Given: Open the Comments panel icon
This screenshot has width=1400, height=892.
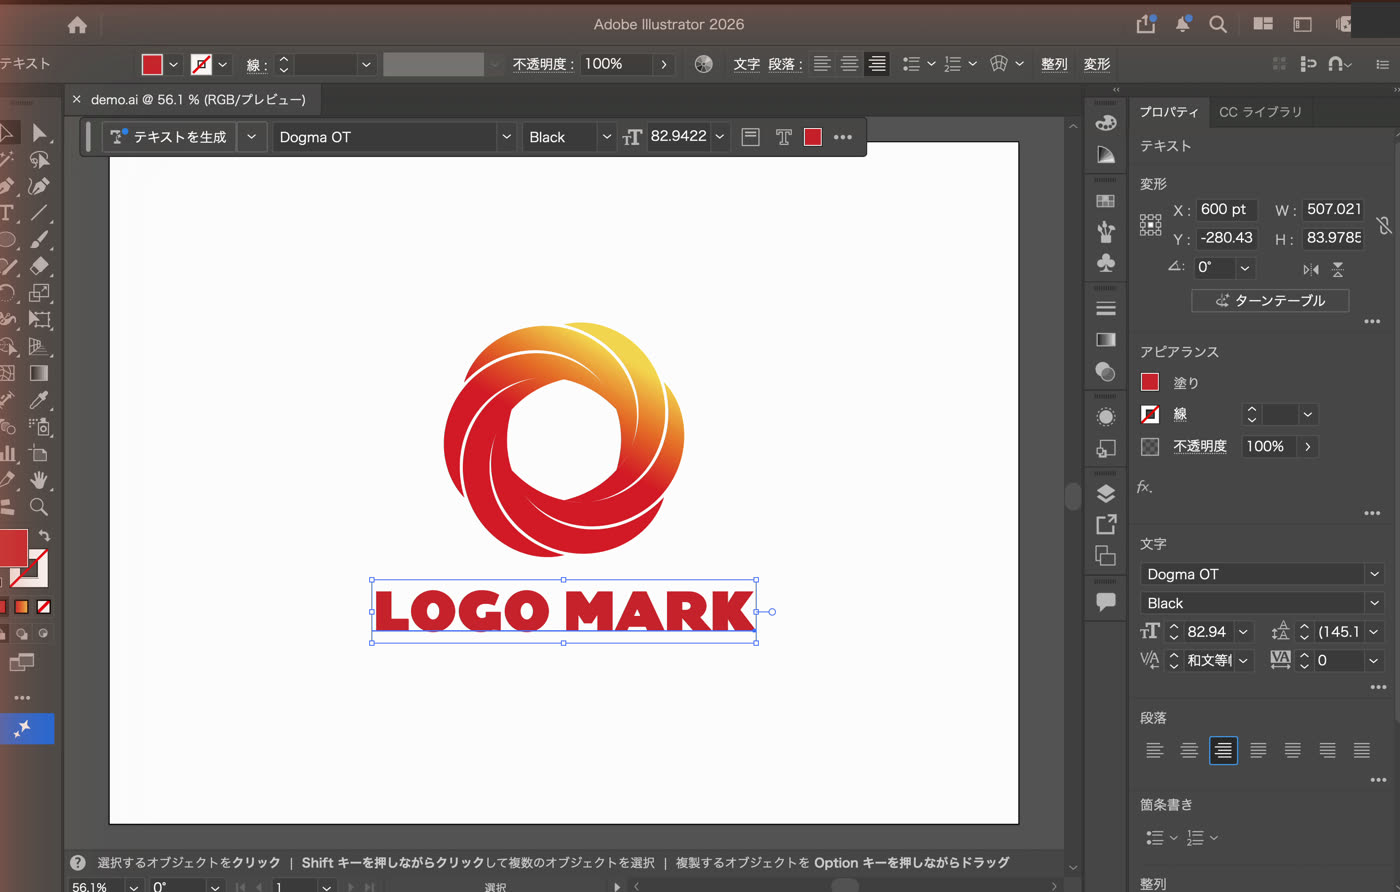Looking at the screenshot, I should [x=1106, y=601].
